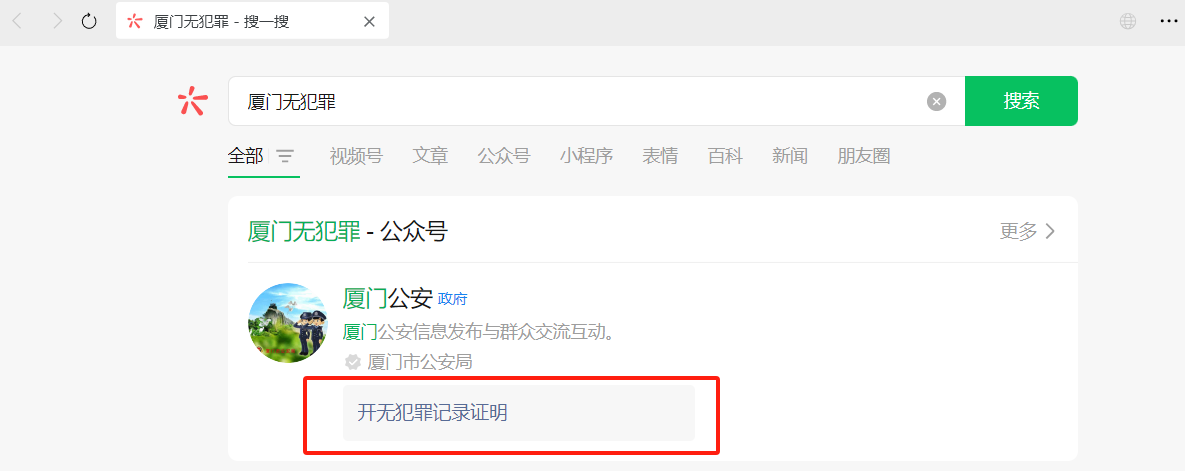
Task: Switch to the 视频号 tab
Action: pos(356,156)
